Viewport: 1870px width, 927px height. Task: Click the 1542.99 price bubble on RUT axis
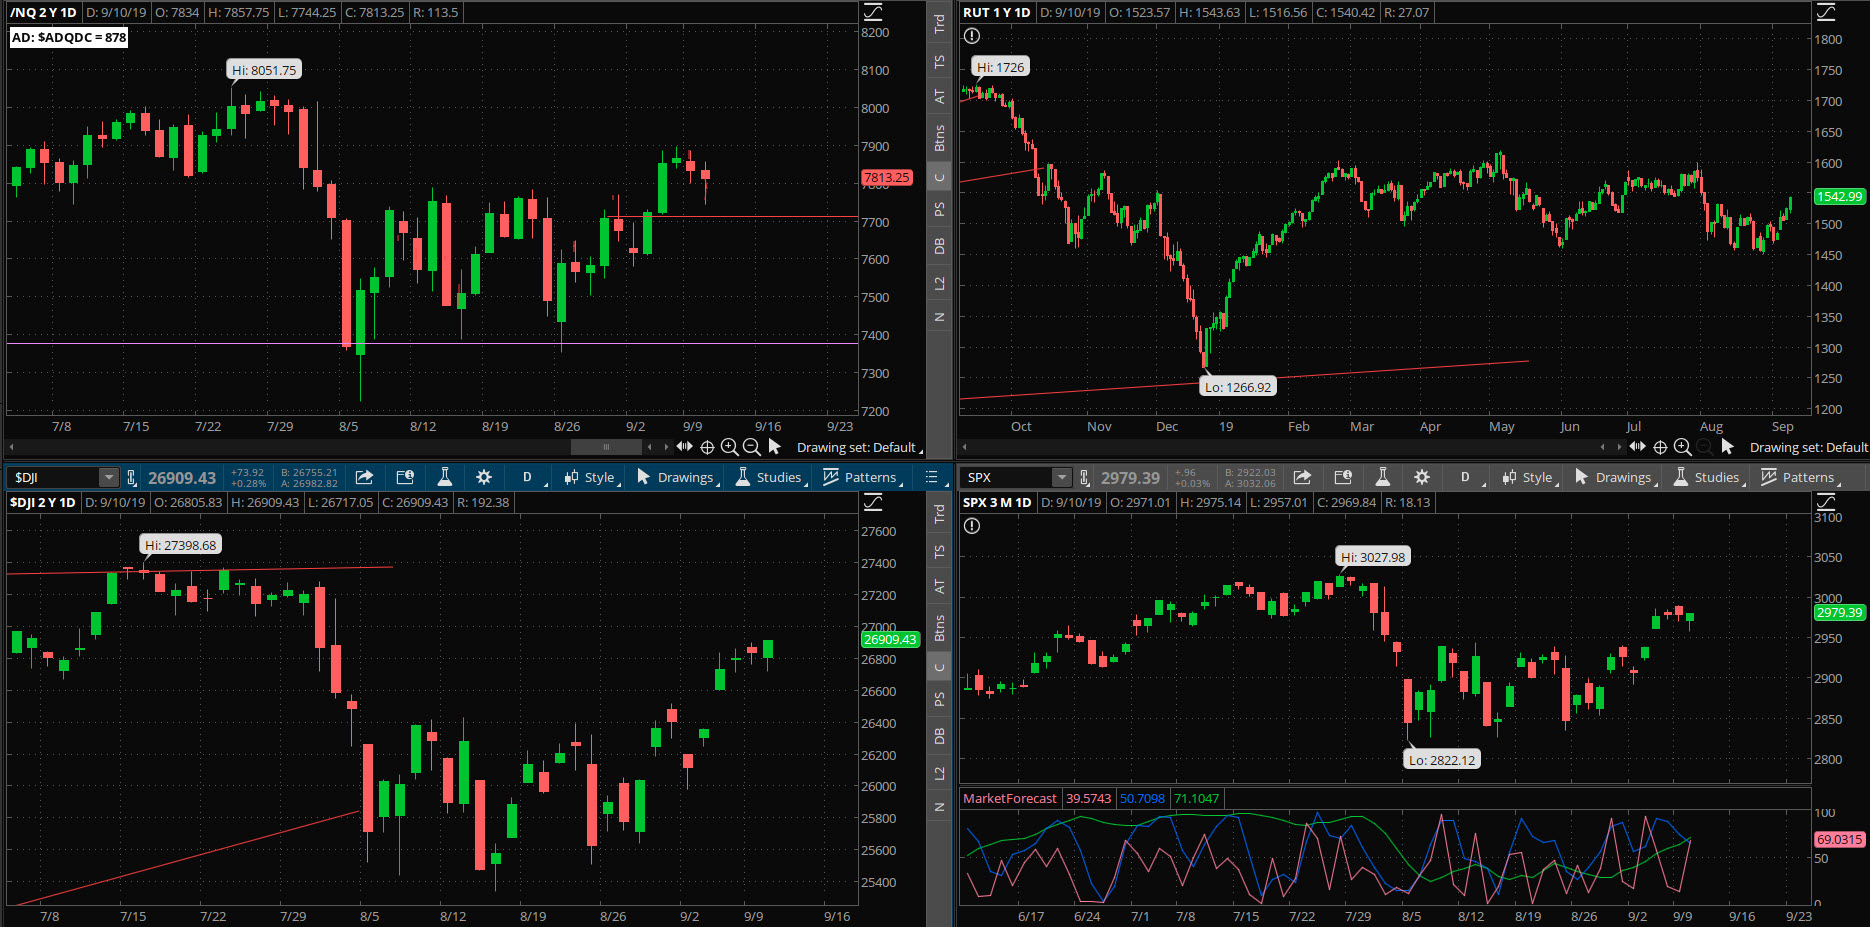point(1840,196)
